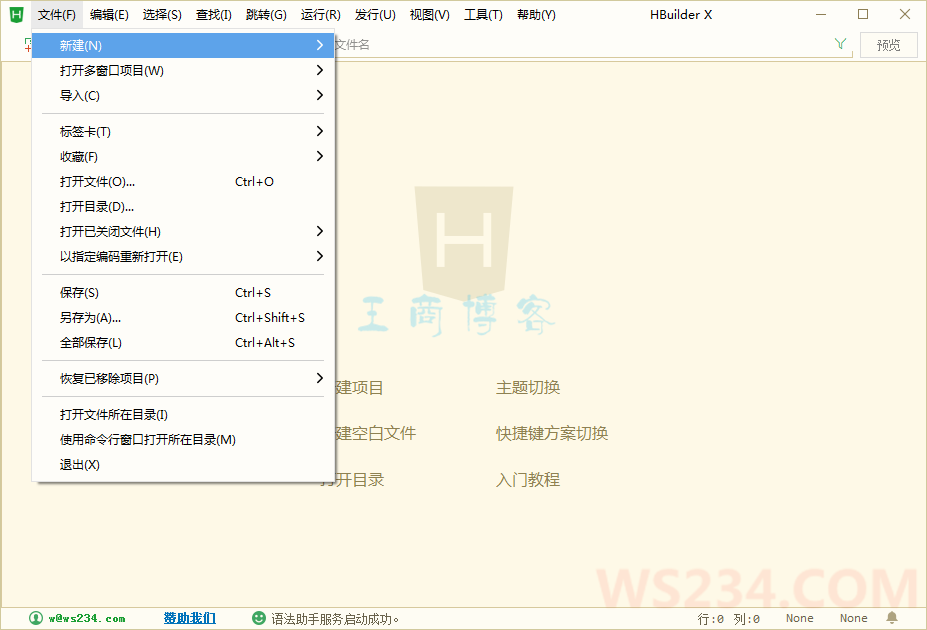Open the 发行(U) menu

point(375,15)
